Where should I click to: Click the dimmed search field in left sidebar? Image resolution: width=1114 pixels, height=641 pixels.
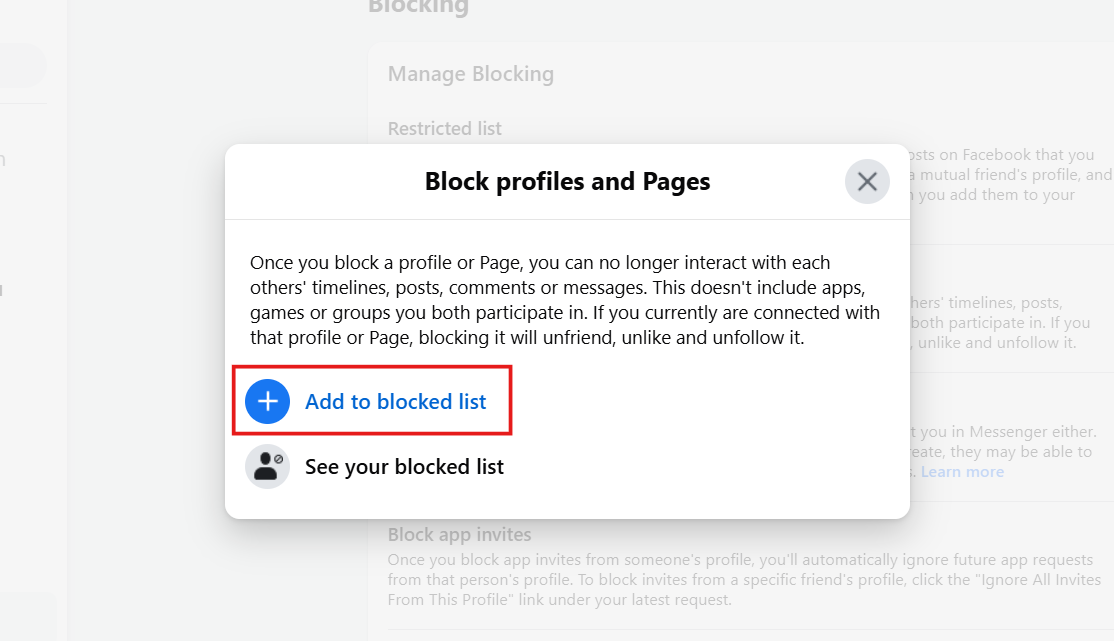point(22,66)
